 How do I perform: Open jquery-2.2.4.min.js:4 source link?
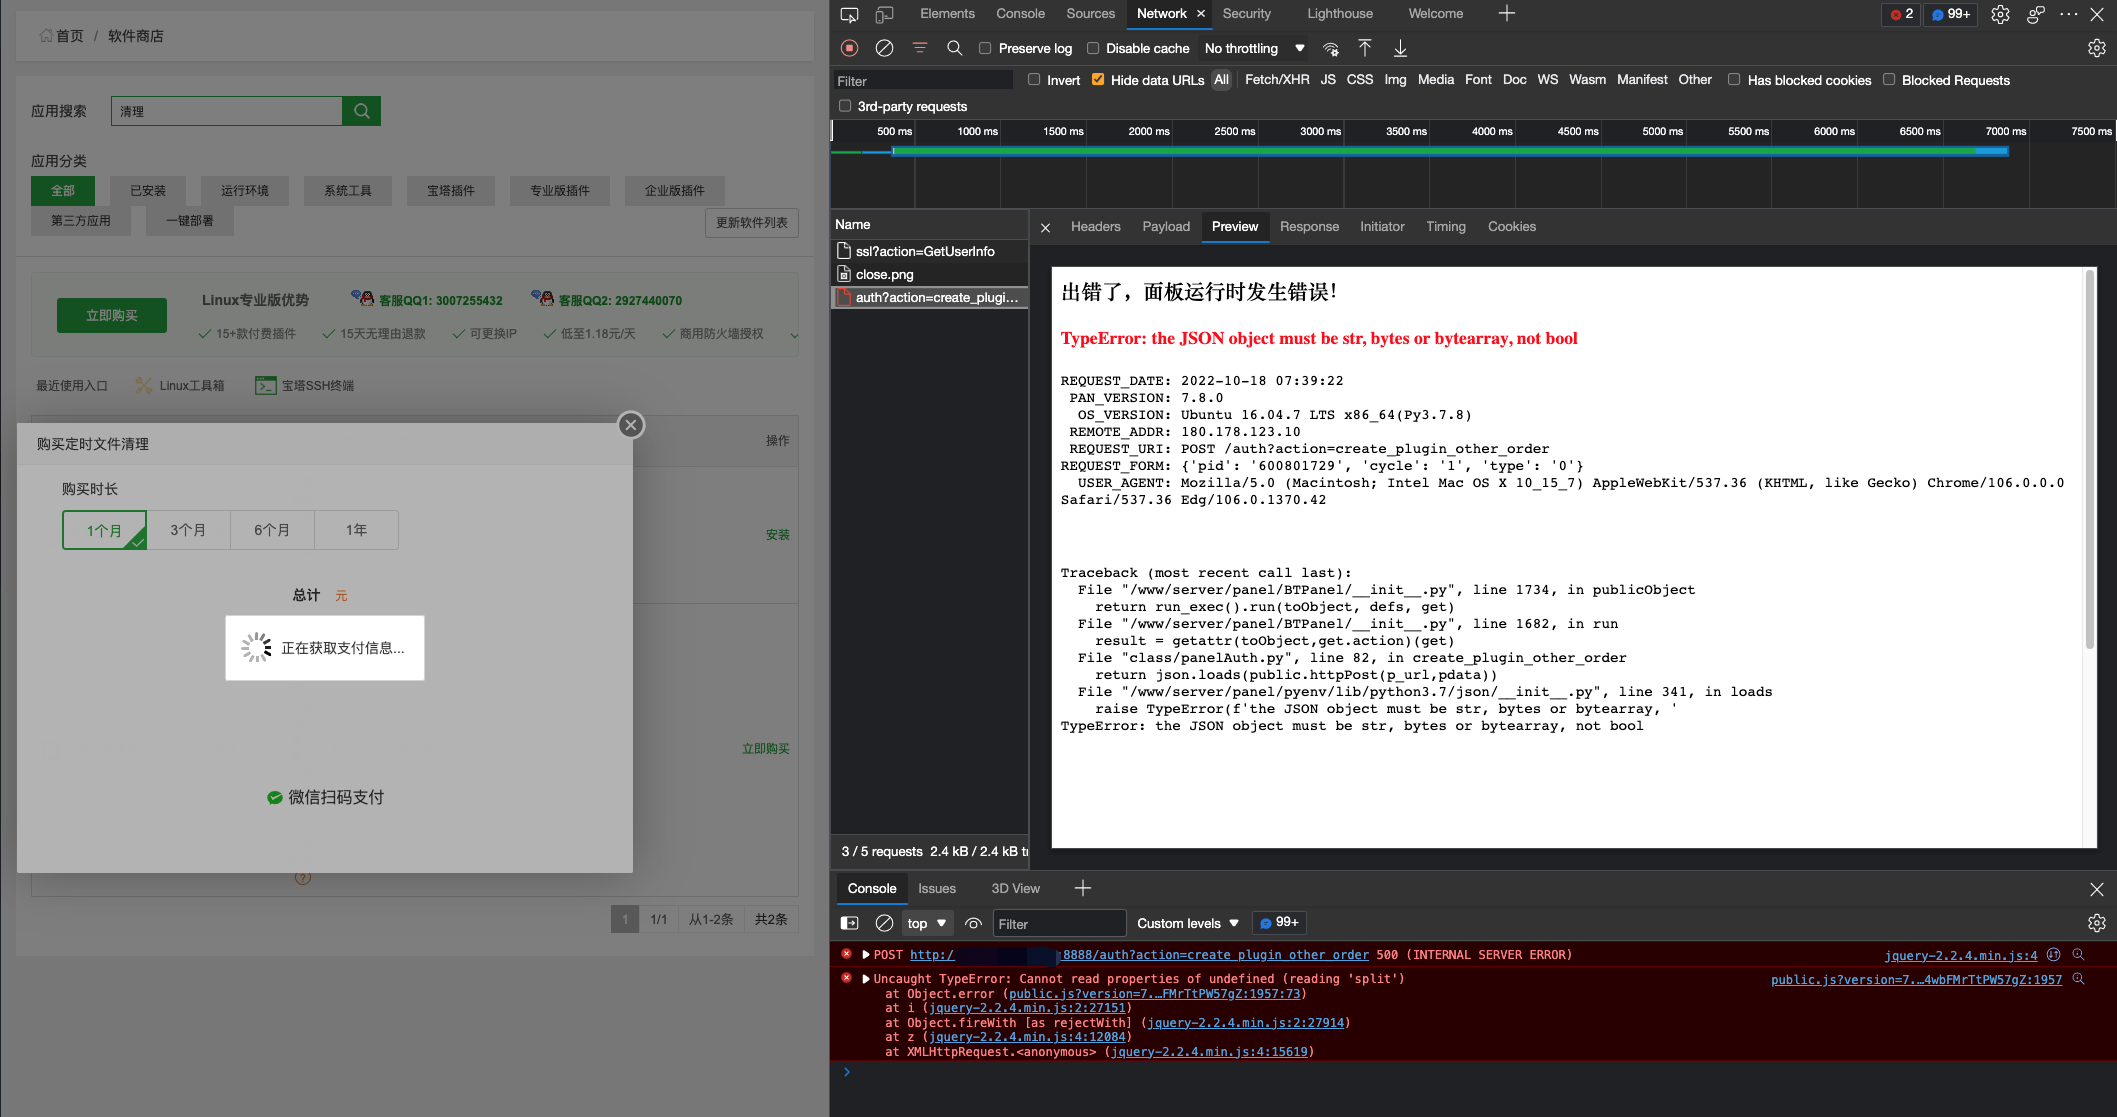[x=1960, y=955]
